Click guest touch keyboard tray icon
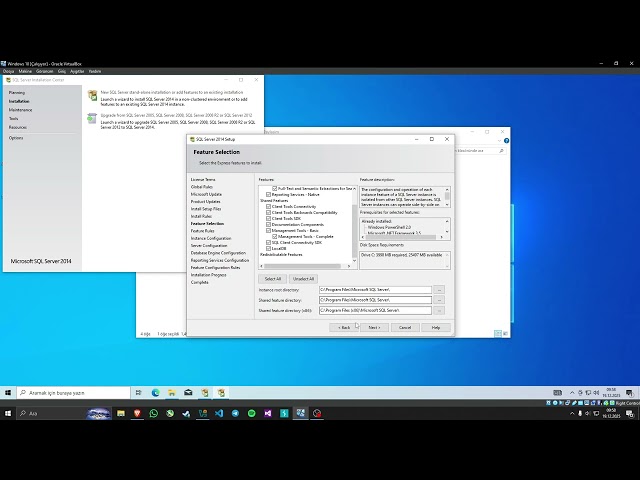 click(558, 393)
